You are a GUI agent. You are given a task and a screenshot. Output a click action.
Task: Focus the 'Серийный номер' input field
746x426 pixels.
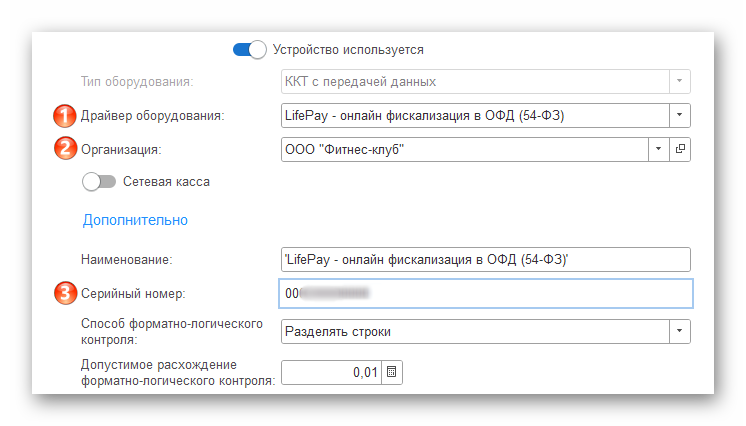[x=486, y=294]
